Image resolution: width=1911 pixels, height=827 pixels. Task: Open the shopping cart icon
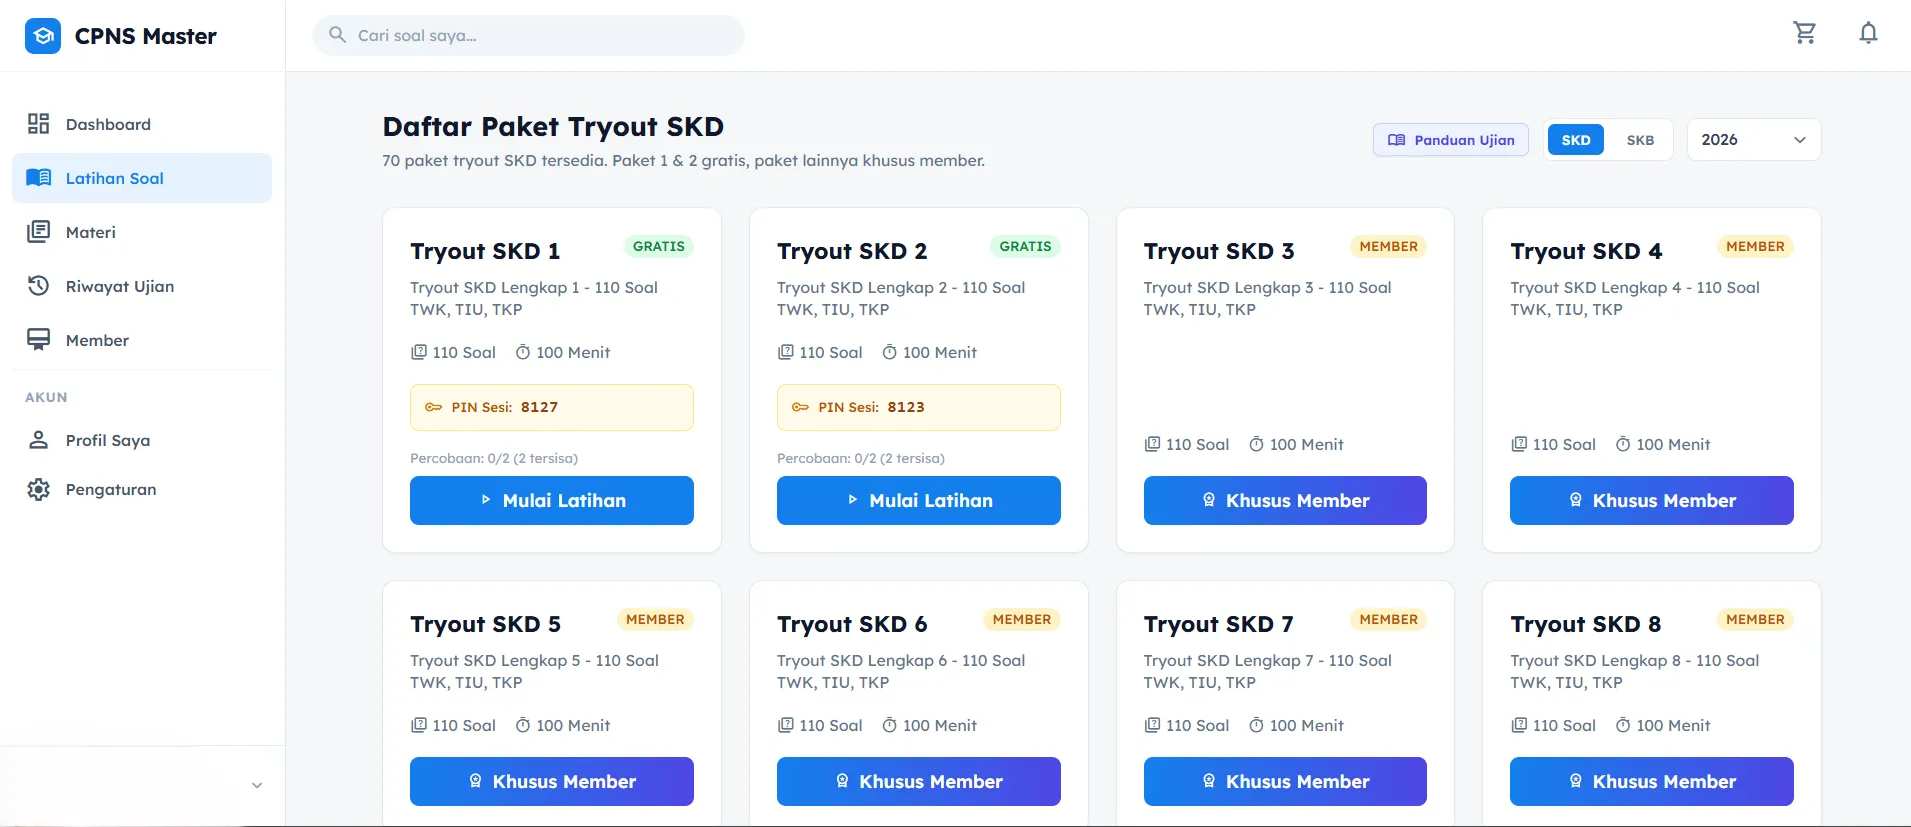click(1805, 33)
